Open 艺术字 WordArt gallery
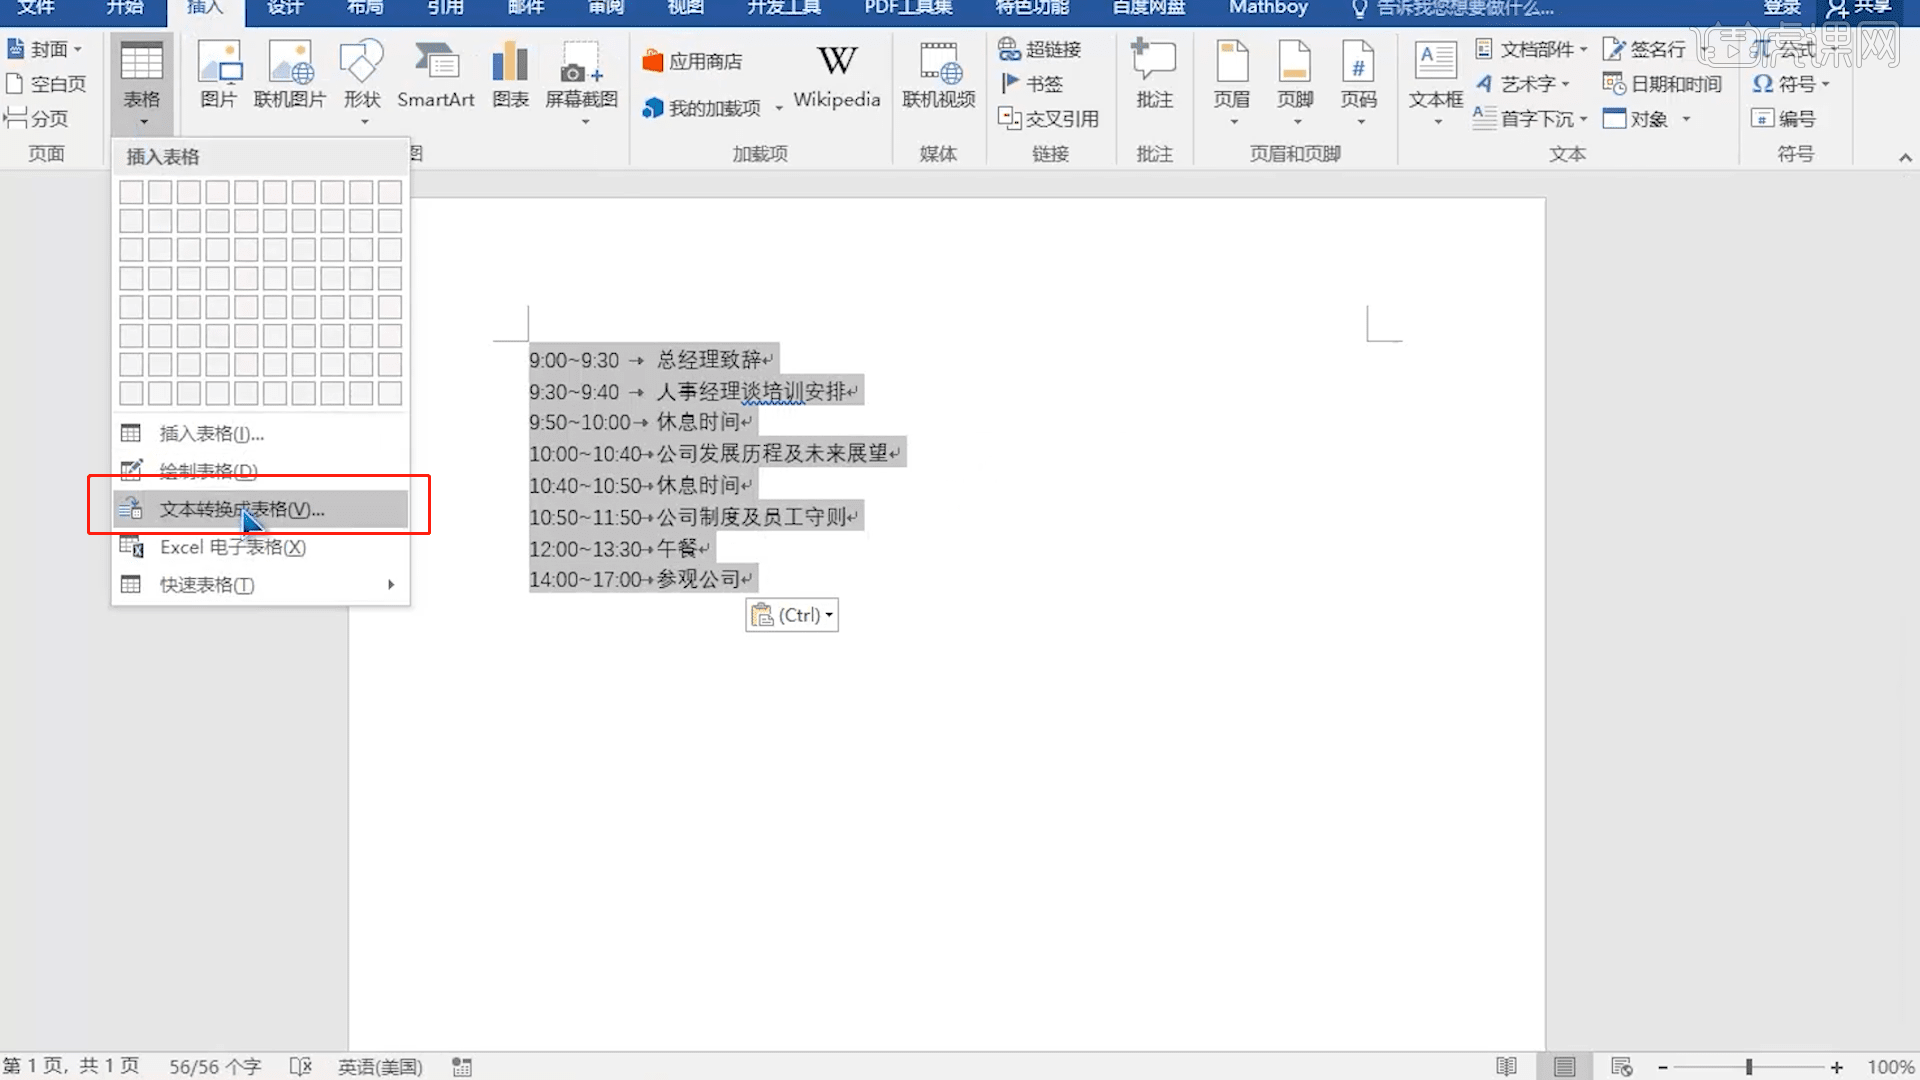 [x=1523, y=84]
